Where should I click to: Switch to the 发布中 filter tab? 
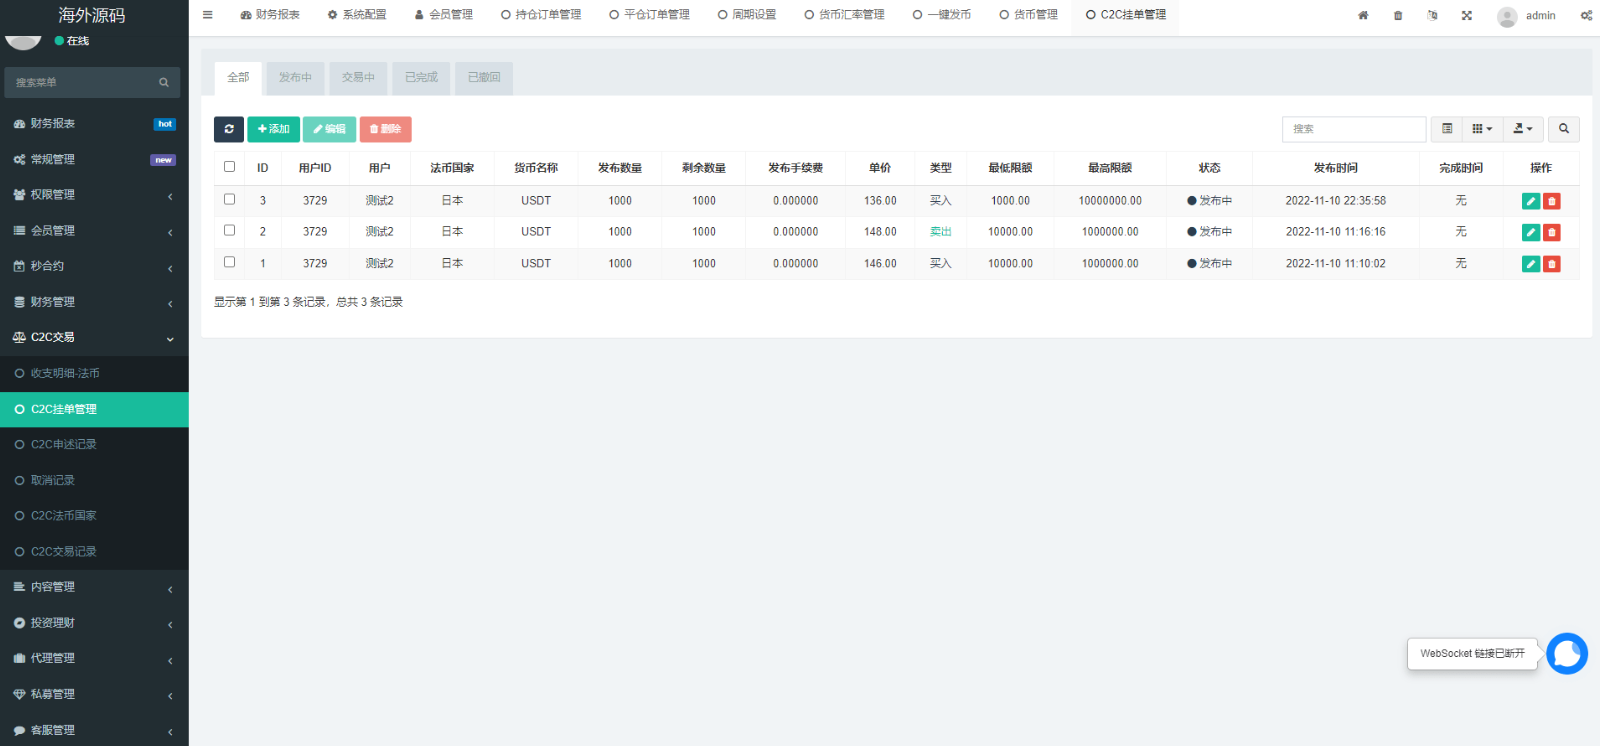pos(295,78)
